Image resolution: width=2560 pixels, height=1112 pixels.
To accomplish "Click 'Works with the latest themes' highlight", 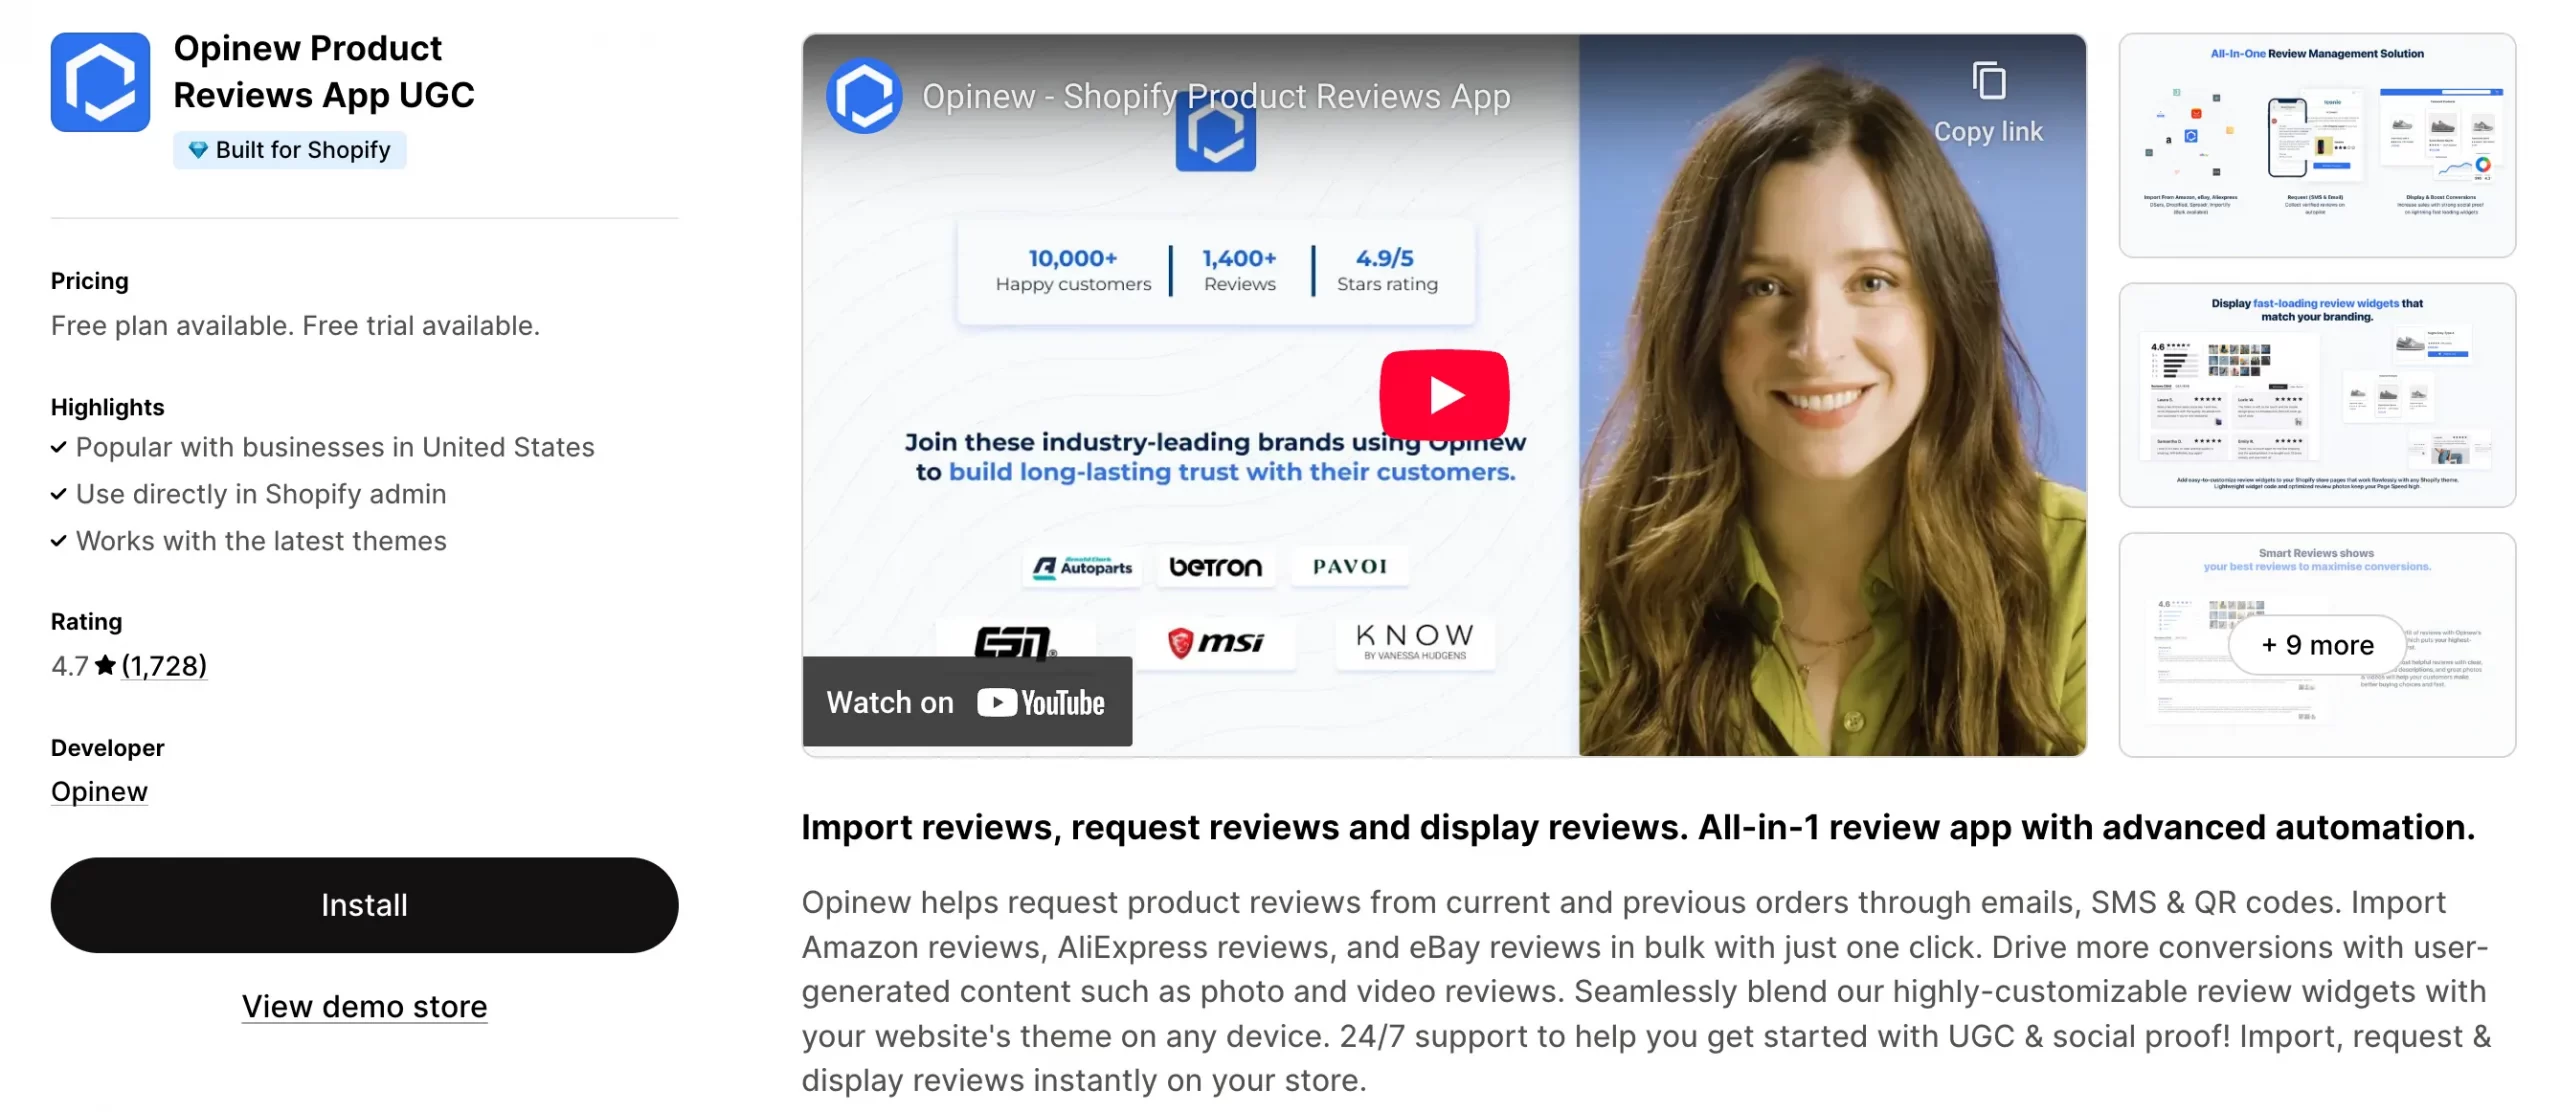I will click(261, 541).
